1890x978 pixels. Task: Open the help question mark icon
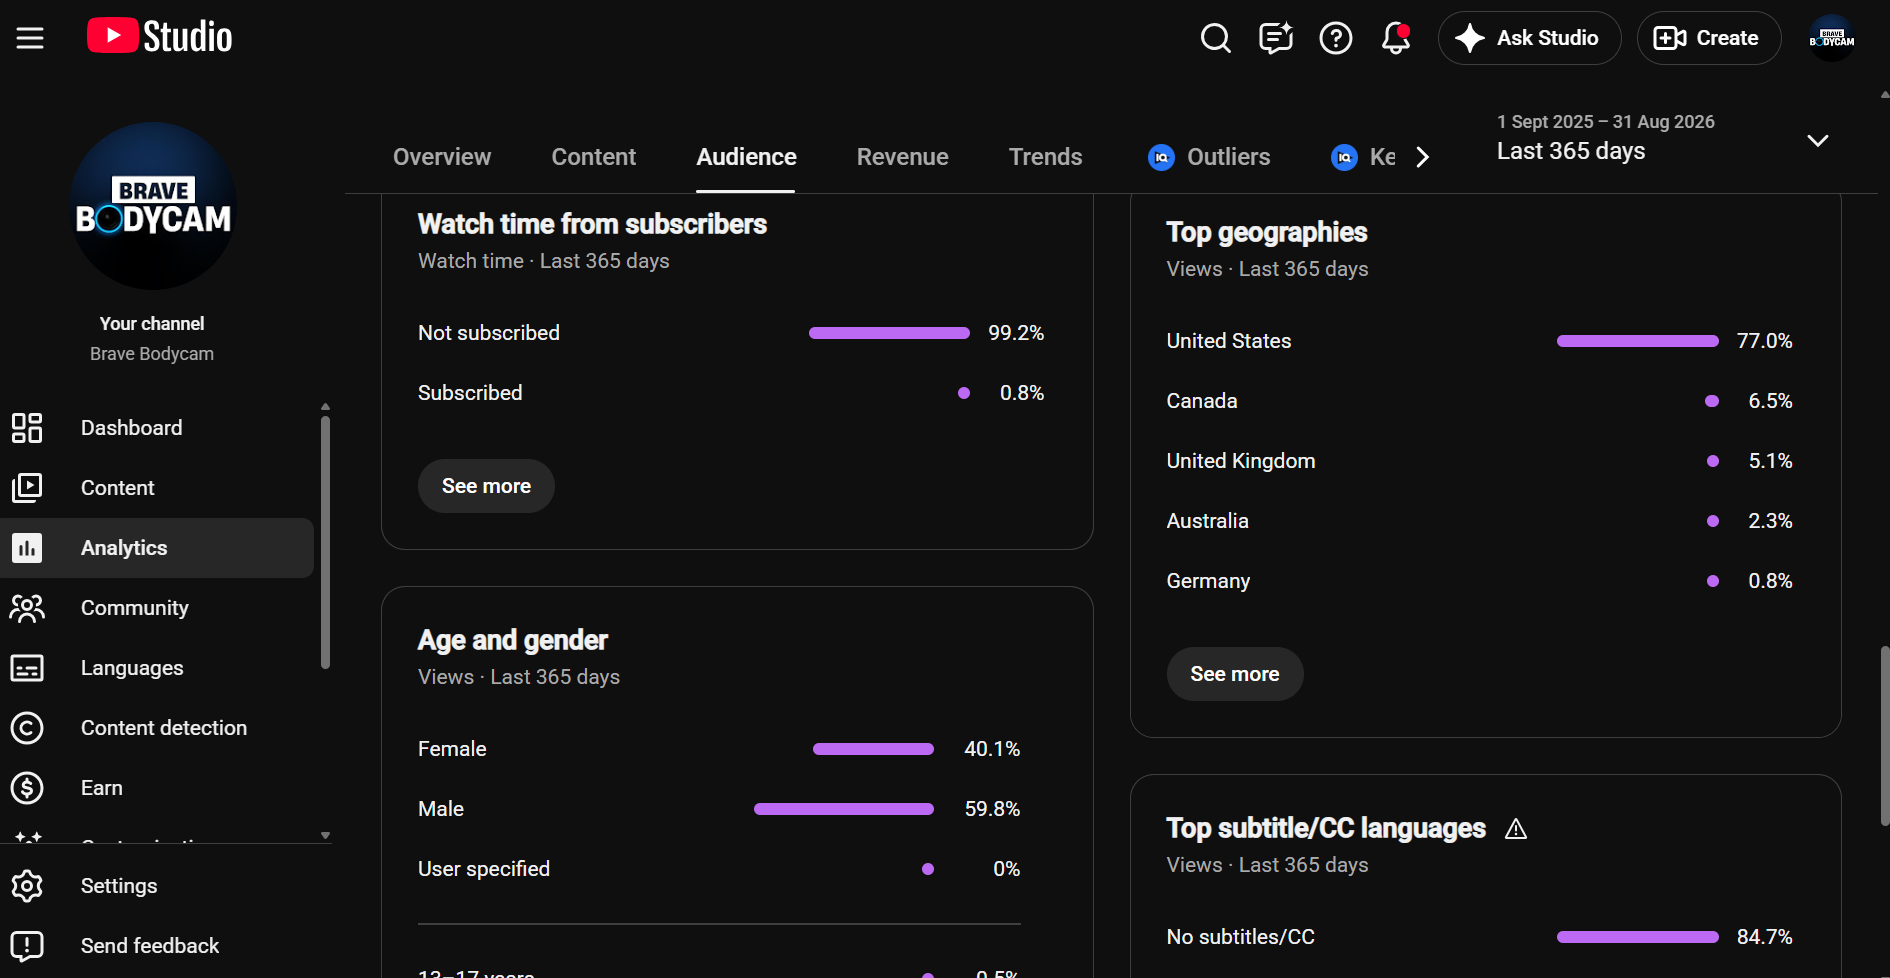[x=1335, y=38]
